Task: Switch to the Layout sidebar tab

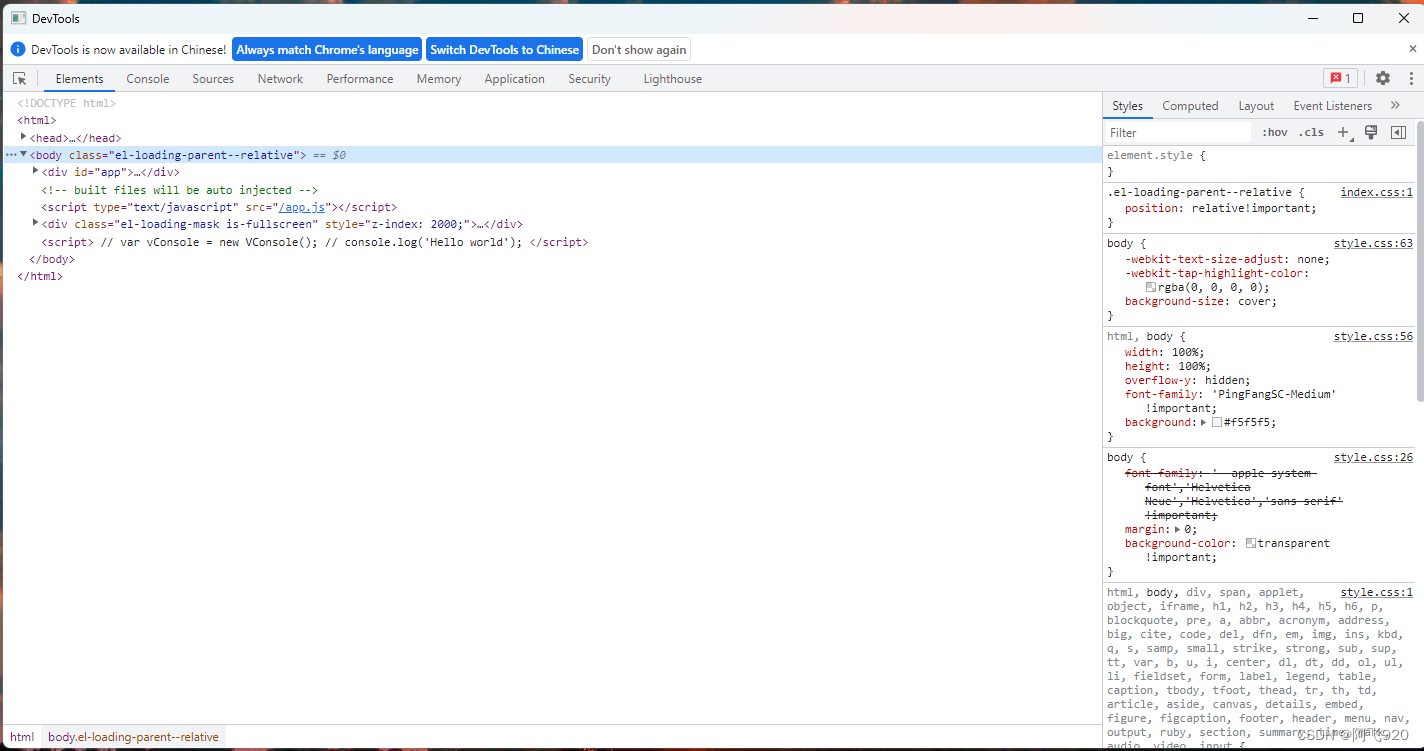Action: (x=1256, y=106)
